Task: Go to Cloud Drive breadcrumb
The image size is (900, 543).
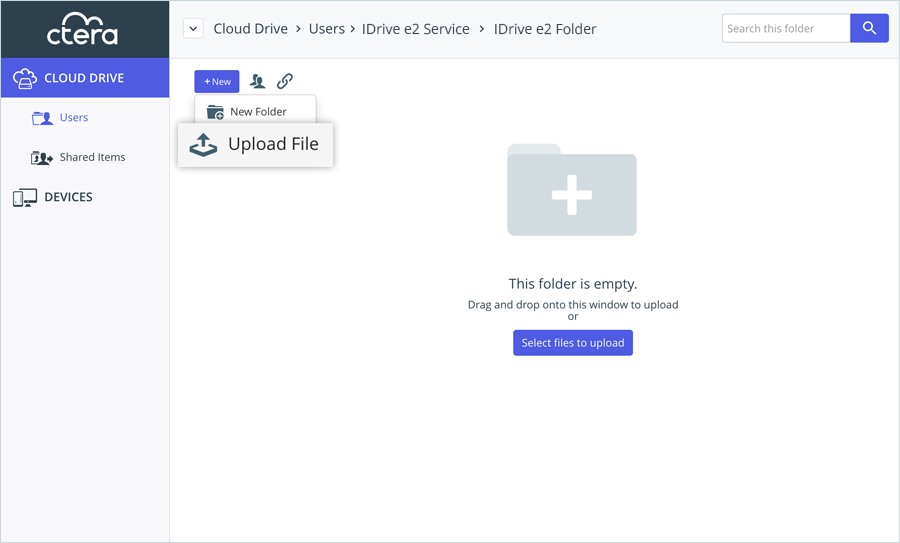Action: (250, 29)
